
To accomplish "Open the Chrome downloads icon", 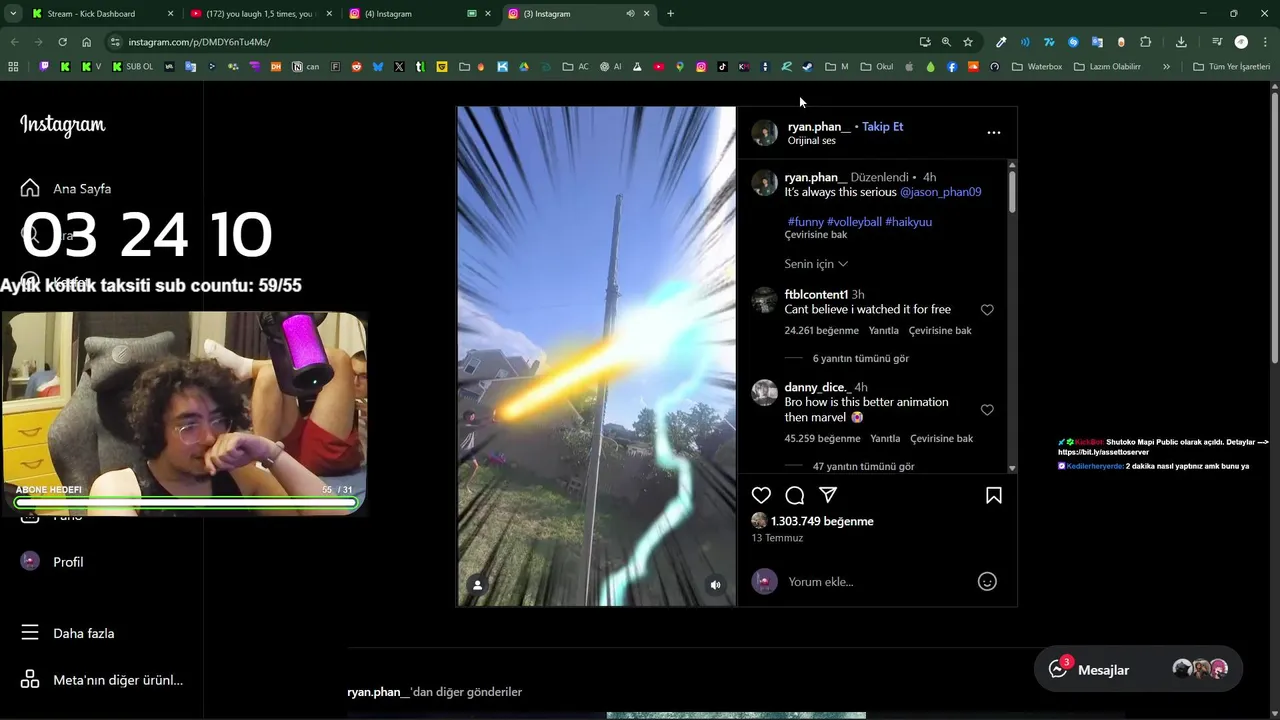I will click(x=1181, y=42).
